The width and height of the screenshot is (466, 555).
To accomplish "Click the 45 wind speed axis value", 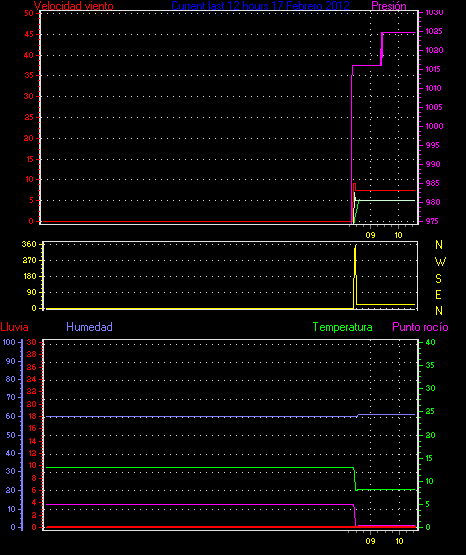I will (29, 34).
